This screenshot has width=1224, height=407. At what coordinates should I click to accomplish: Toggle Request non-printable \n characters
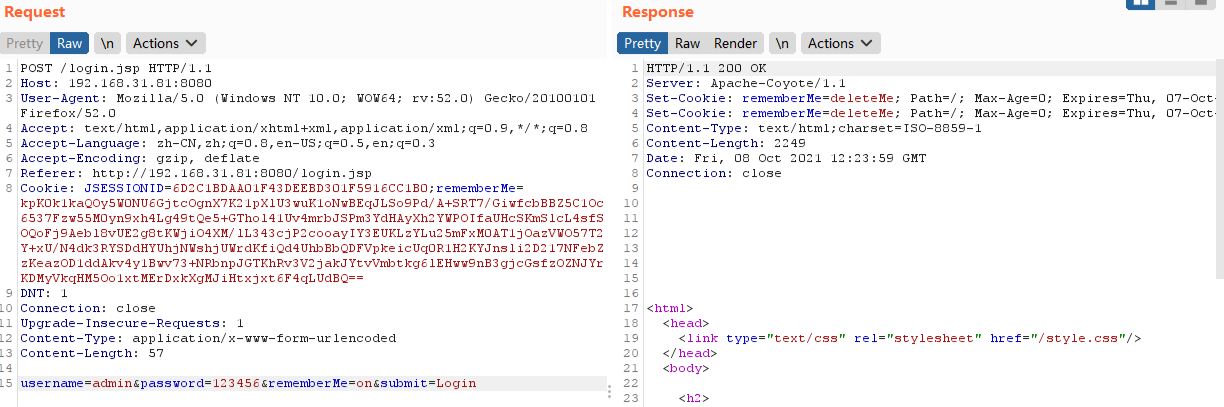pos(106,43)
